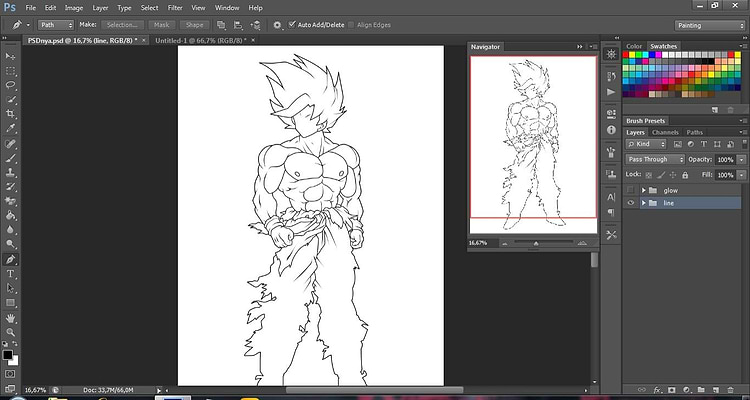Click the path alignment icon

238,25
